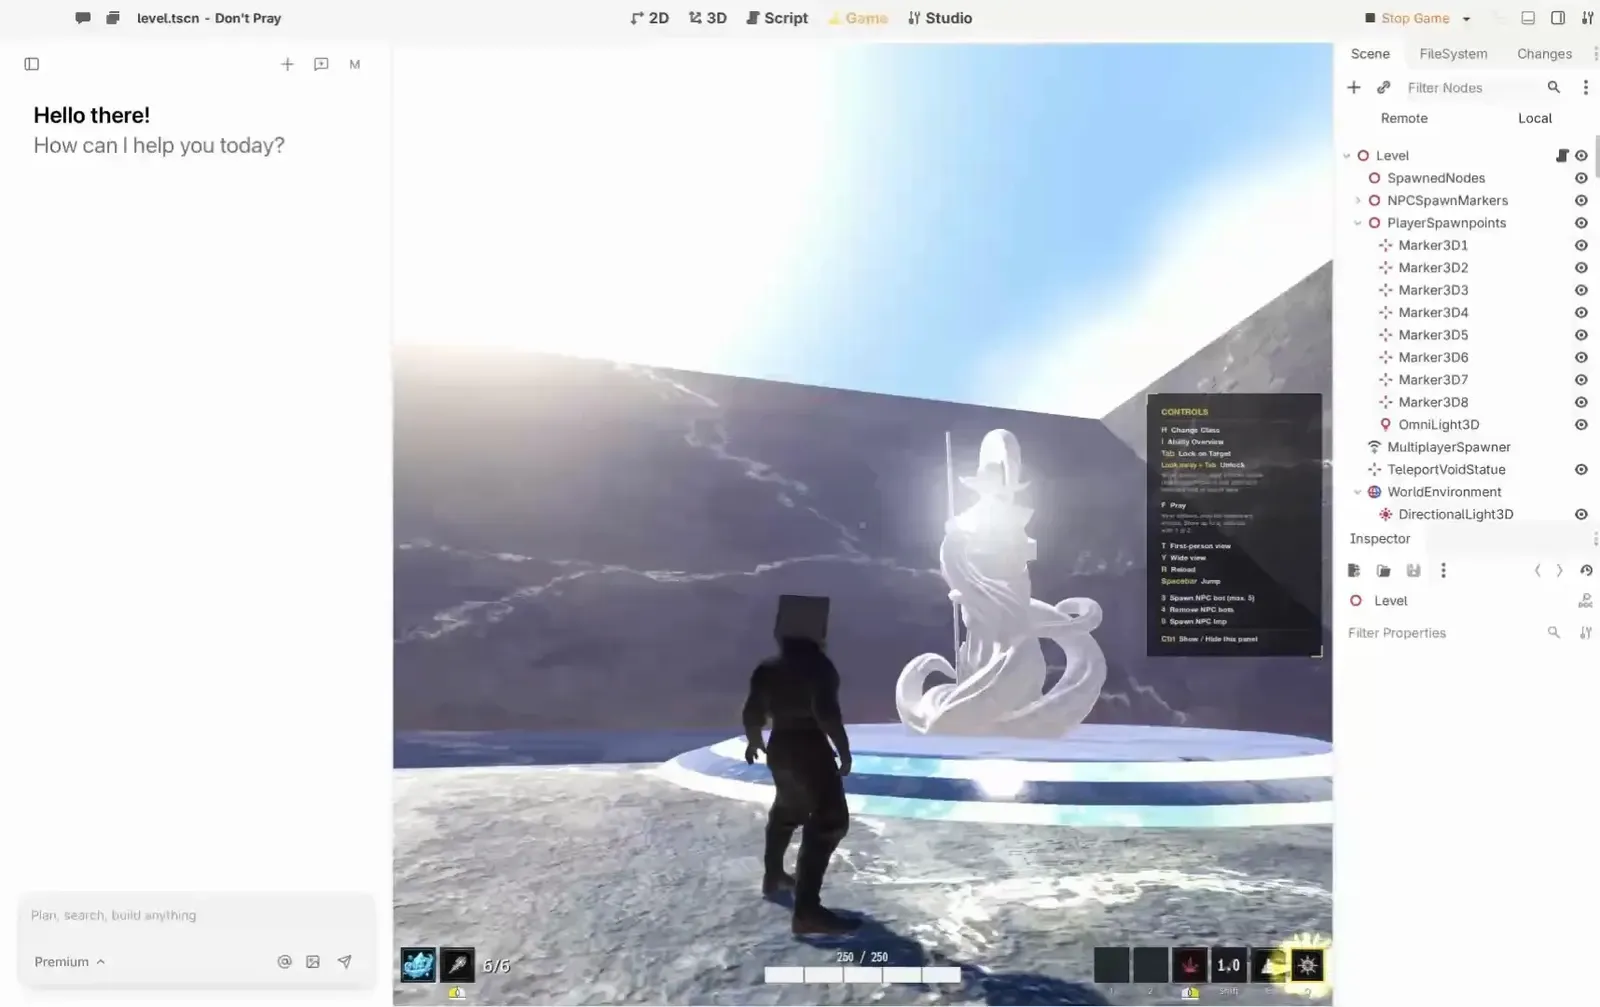Switch to the 2D workspace
This screenshot has height=1007, width=1600.
(x=649, y=18)
